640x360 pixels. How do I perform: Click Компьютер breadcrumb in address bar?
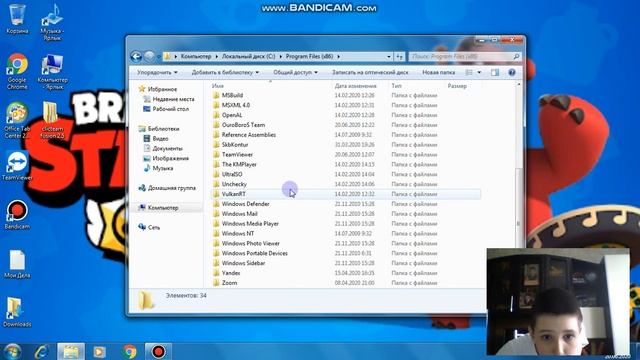[196, 56]
